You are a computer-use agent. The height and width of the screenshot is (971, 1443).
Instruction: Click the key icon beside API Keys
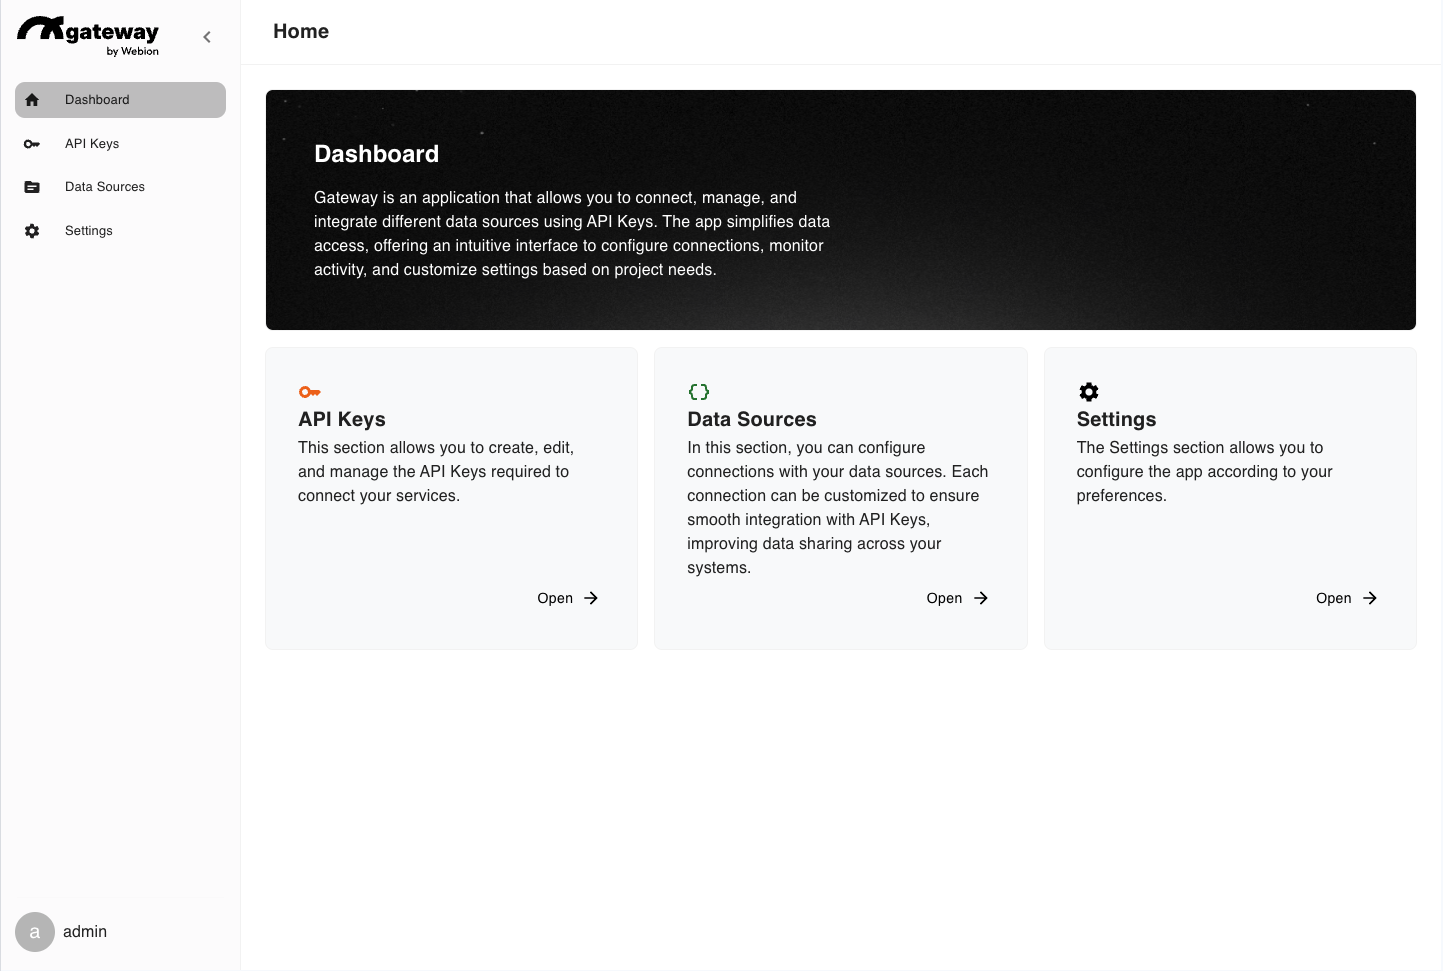32,144
